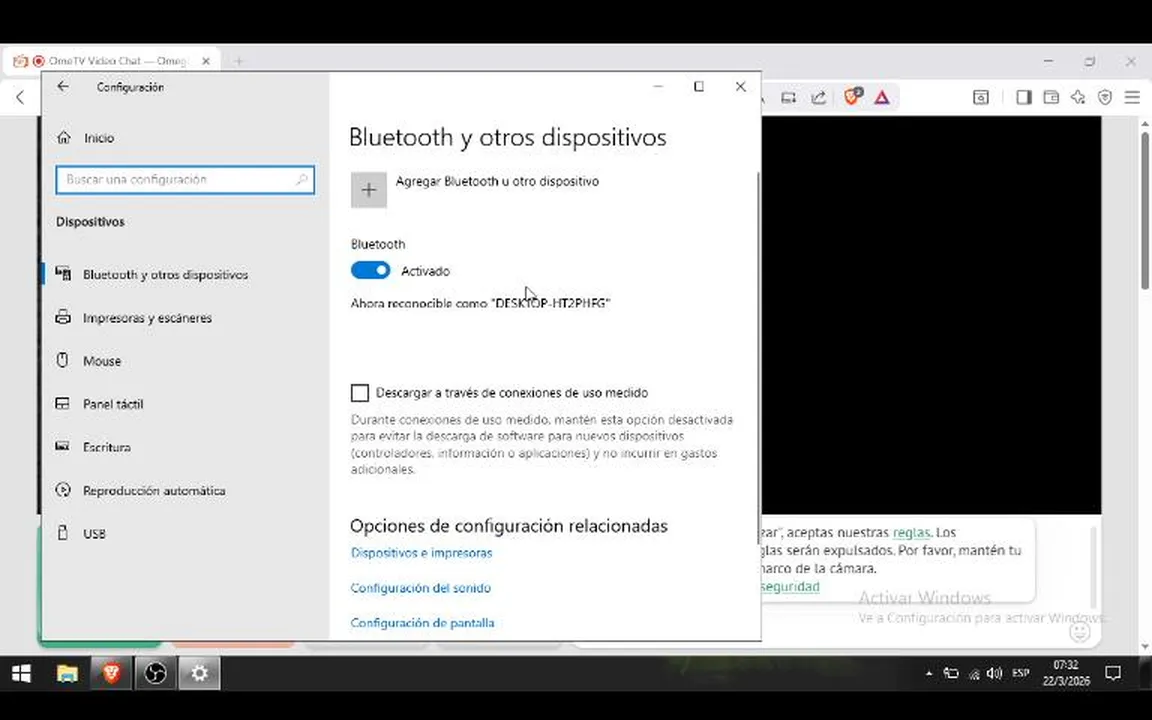Open Inicio home in Settings sidebar
This screenshot has width=1152, height=720.
pos(87,137)
